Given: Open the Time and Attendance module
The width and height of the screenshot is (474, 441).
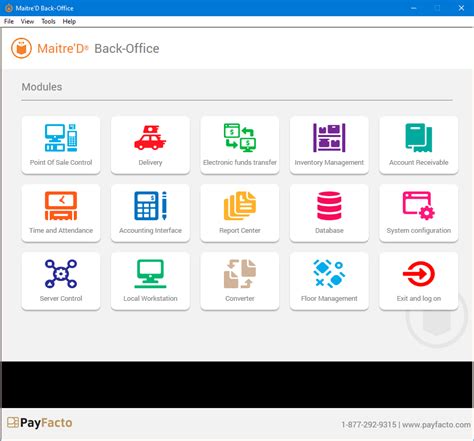Looking at the screenshot, I should tap(61, 213).
